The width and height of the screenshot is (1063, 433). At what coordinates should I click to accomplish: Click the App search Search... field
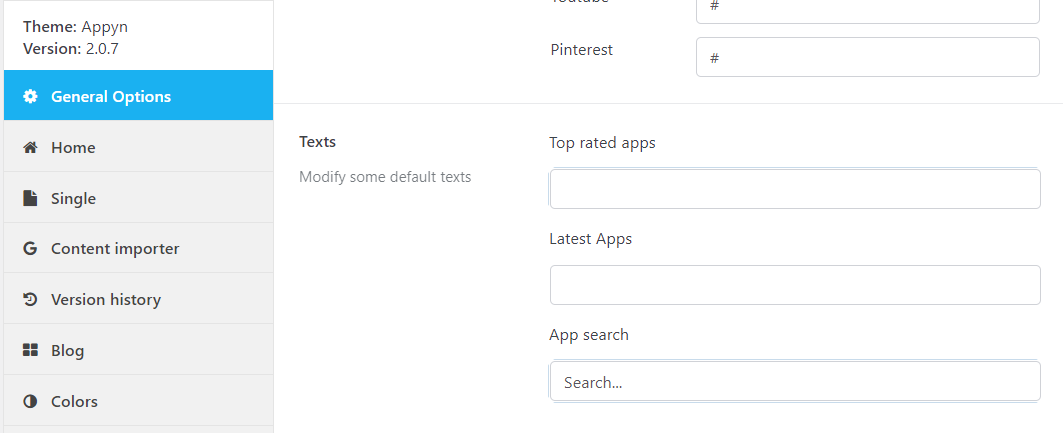(795, 382)
